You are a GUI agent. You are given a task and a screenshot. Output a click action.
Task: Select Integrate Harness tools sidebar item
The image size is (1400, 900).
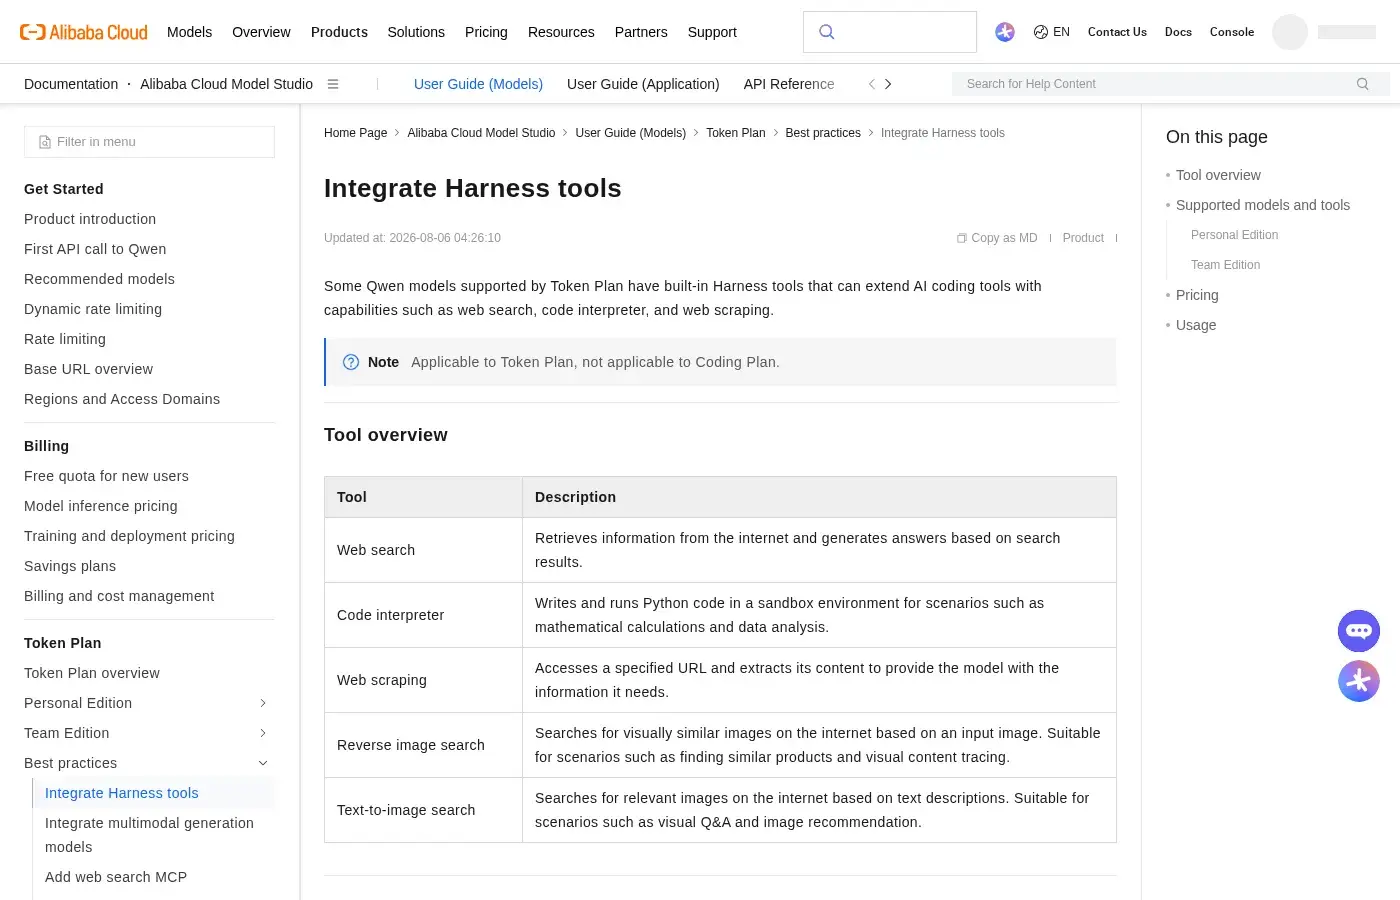coord(122,793)
